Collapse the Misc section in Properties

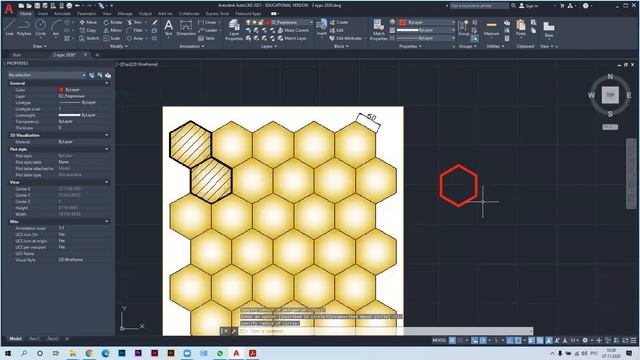pyautogui.click(x=107, y=222)
